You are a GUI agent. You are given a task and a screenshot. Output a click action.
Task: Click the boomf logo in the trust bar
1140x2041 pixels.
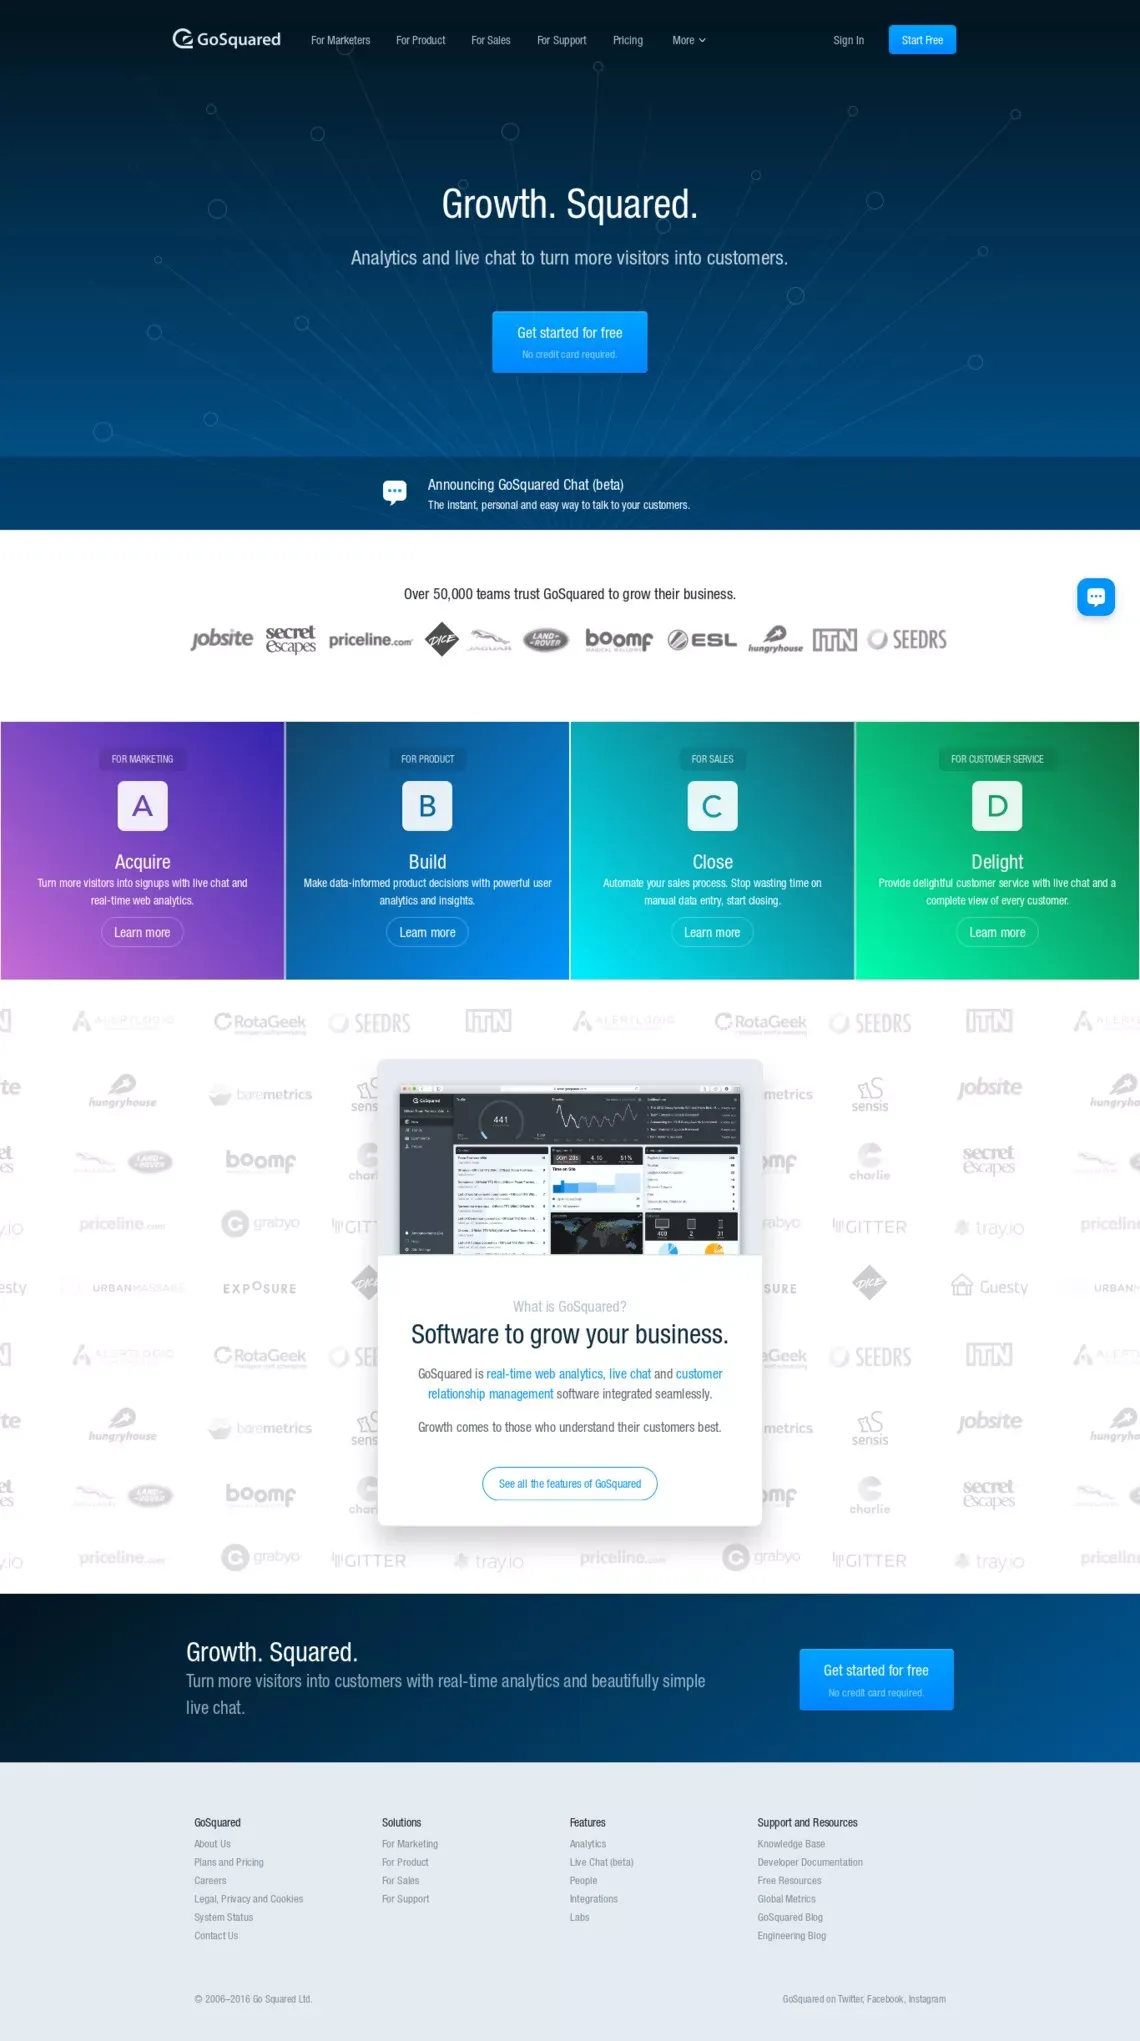pyautogui.click(x=619, y=640)
